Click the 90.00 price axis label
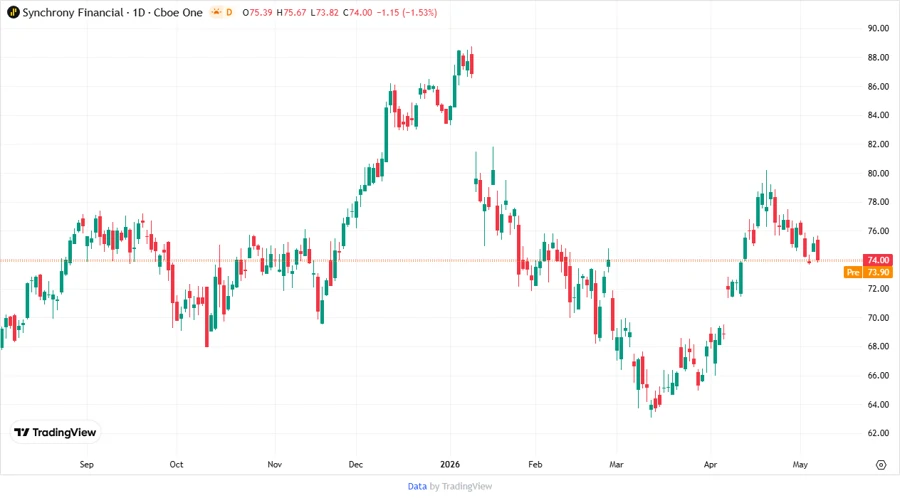 (x=878, y=28)
